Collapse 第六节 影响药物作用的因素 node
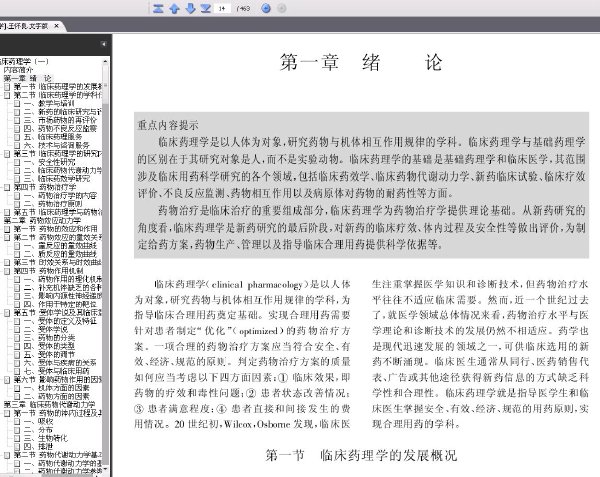600x477 pixels. coord(7,380)
